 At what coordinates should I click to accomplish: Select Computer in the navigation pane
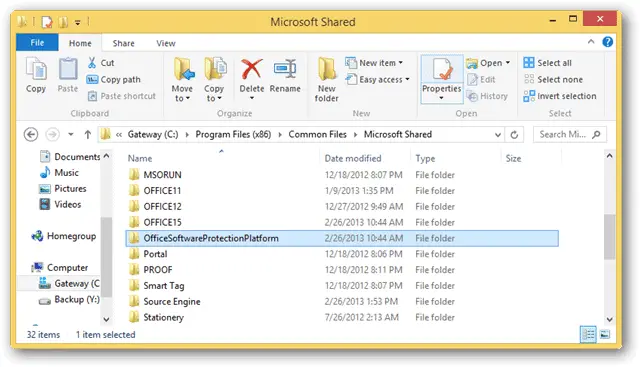click(60, 268)
